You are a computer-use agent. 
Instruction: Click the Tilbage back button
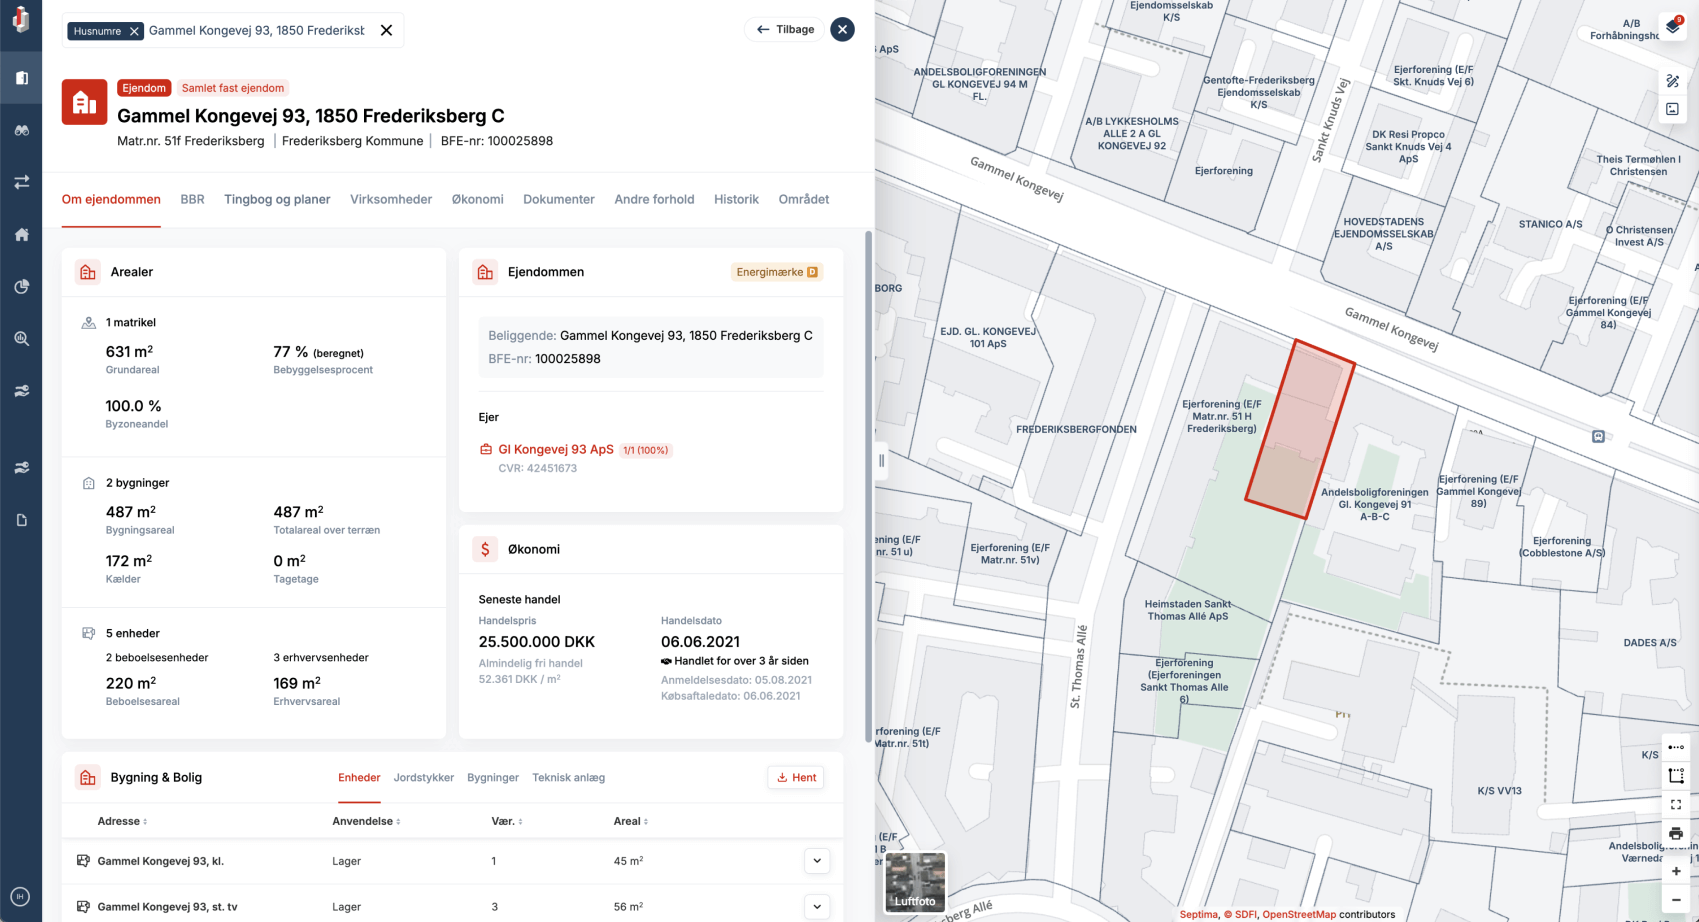pyautogui.click(x=785, y=30)
